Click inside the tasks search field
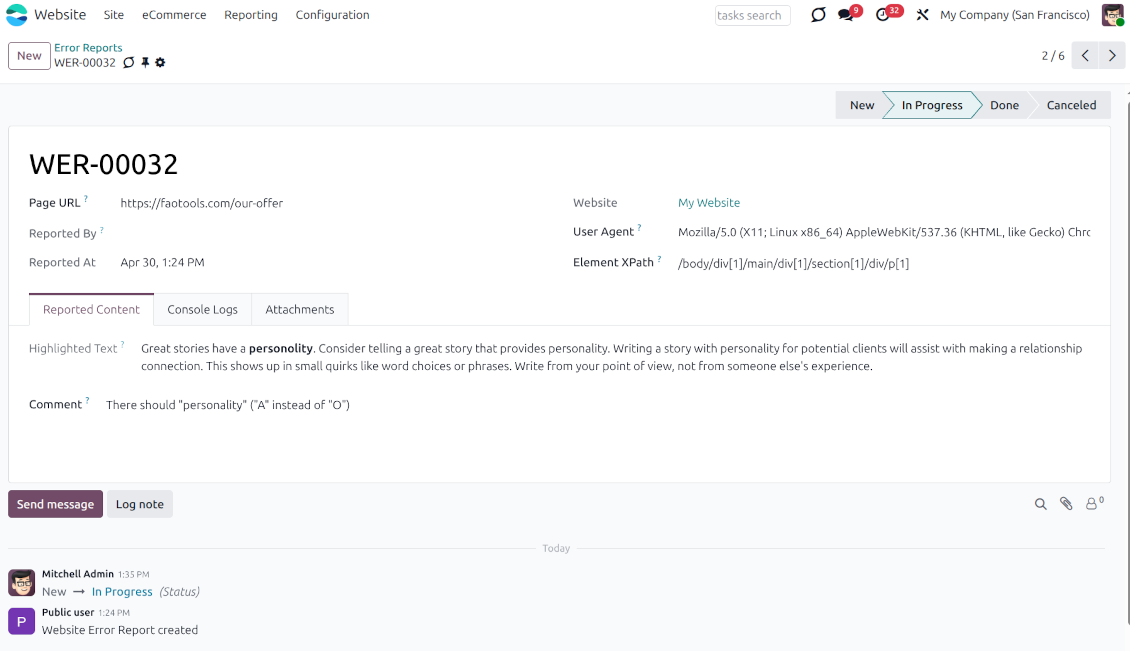This screenshot has height=651, width=1130. tap(752, 15)
